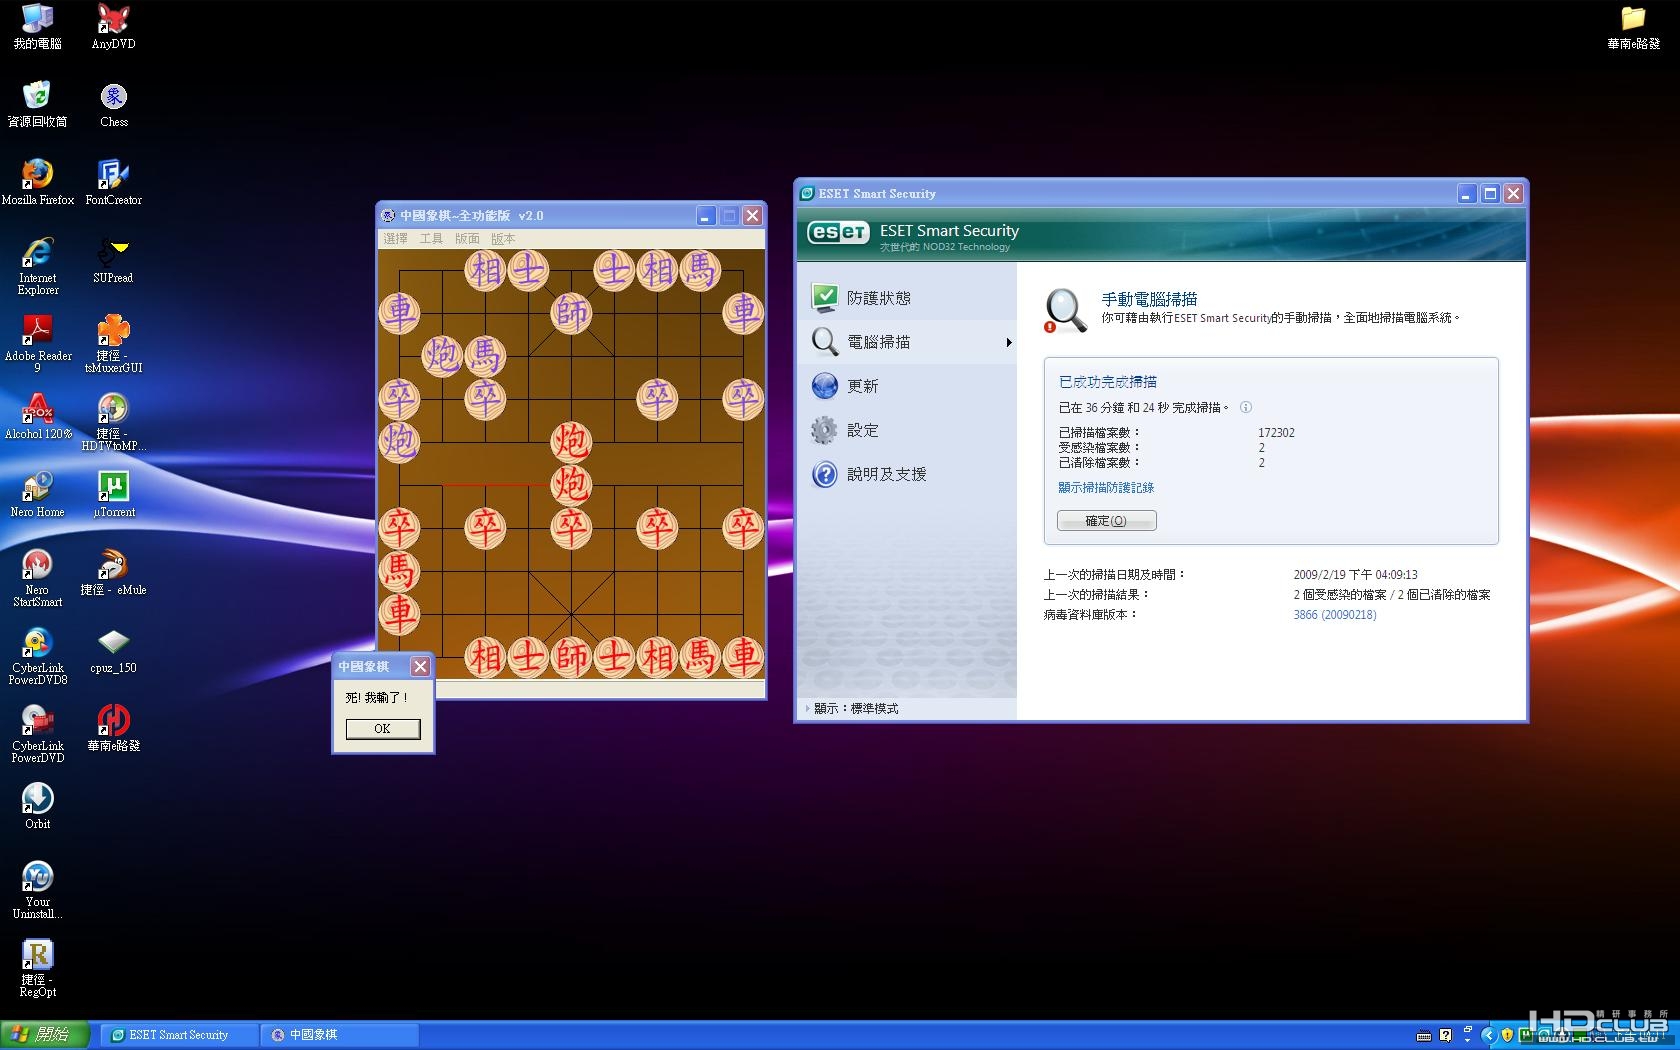Image resolution: width=1680 pixels, height=1050 pixels.
Task: Open the RegOpt shortcut icon
Action: (37, 968)
